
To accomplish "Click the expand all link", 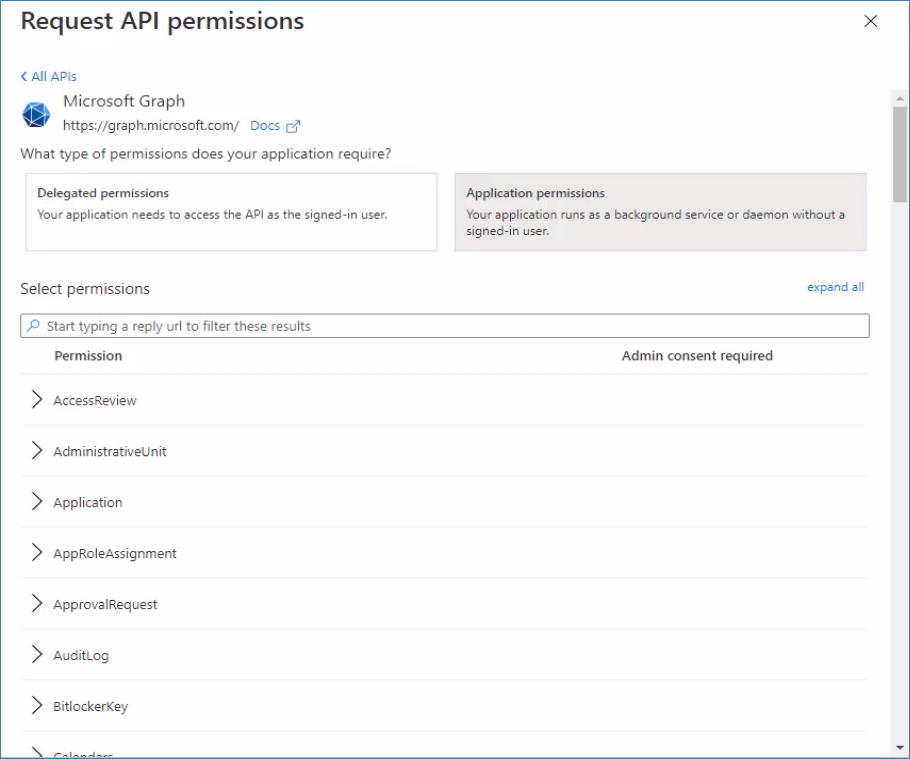I will pos(835,287).
